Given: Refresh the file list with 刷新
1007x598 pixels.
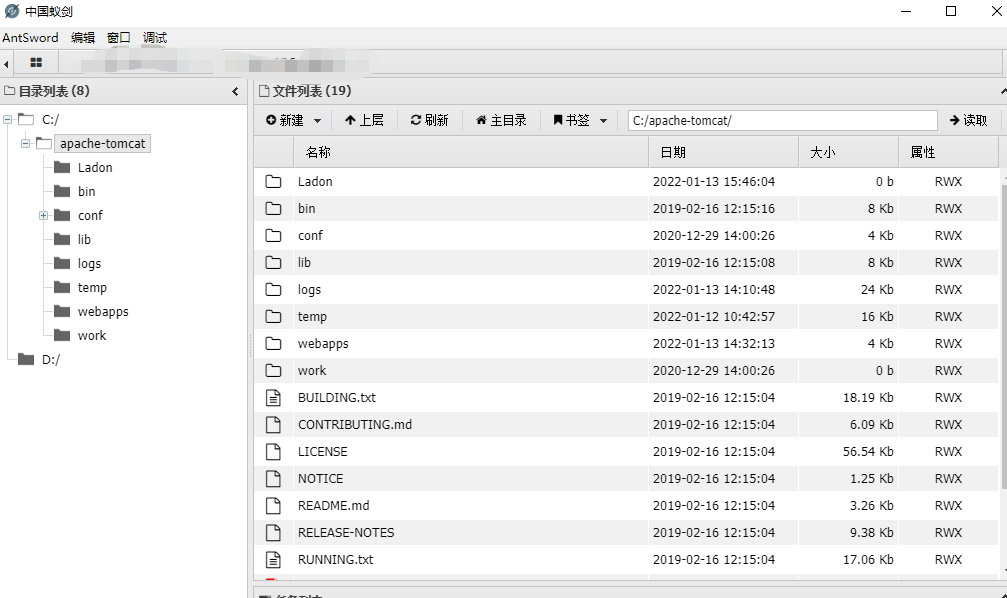Looking at the screenshot, I should [430, 120].
